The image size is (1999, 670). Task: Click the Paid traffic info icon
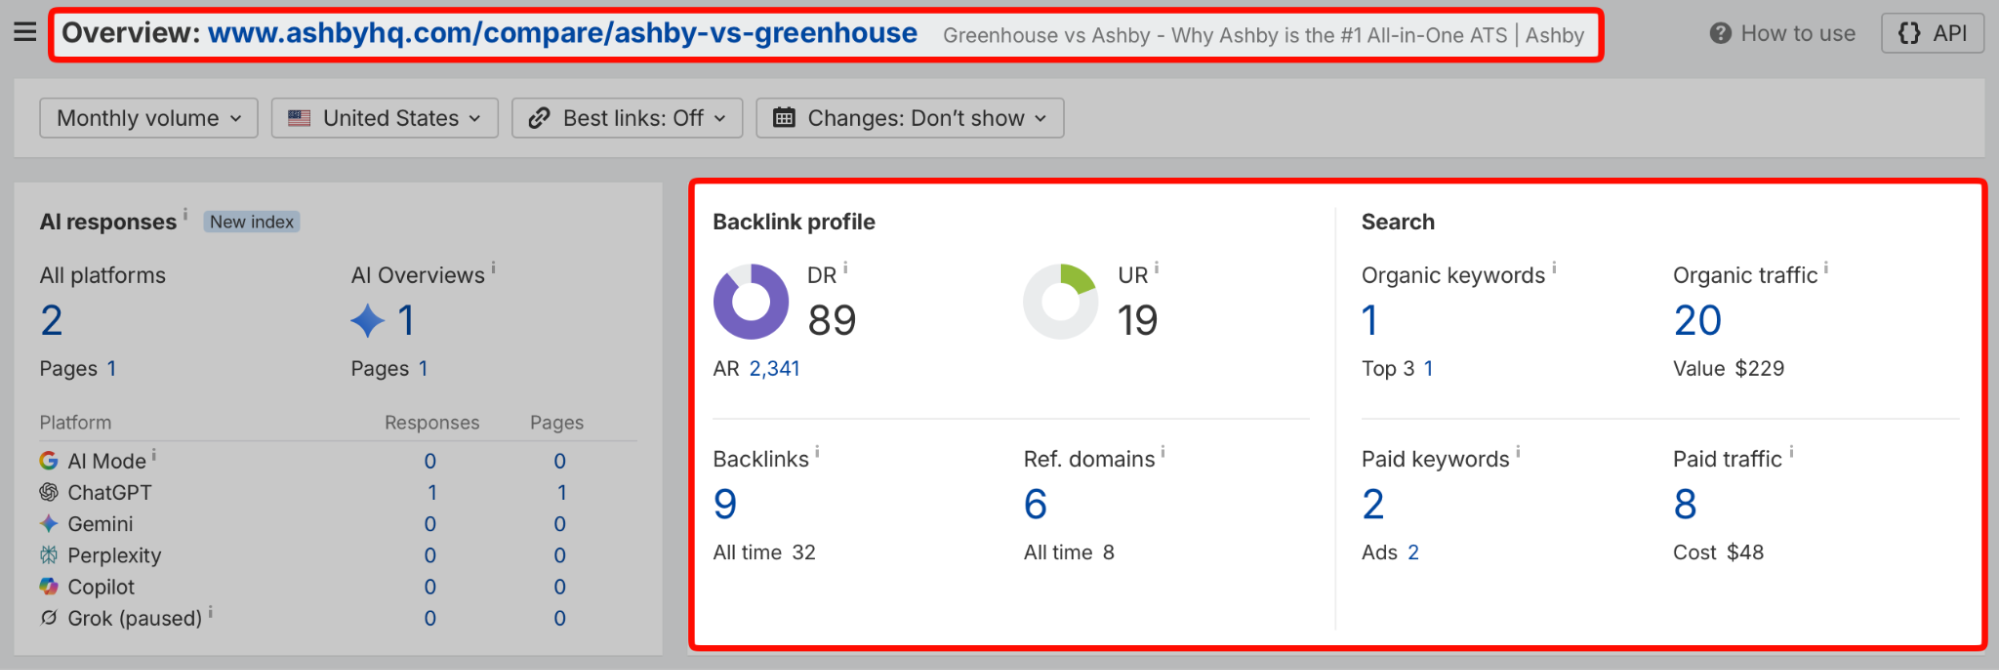[x=1791, y=452]
